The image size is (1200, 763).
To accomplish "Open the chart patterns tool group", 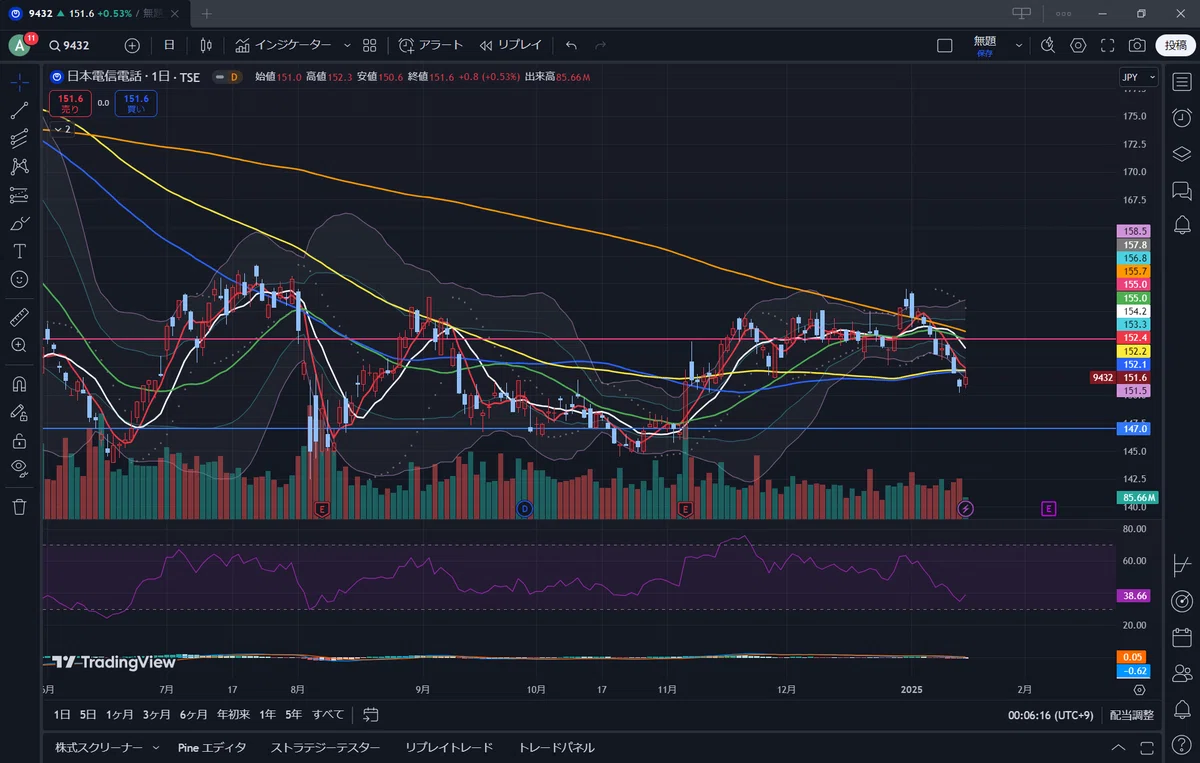I will (x=19, y=167).
